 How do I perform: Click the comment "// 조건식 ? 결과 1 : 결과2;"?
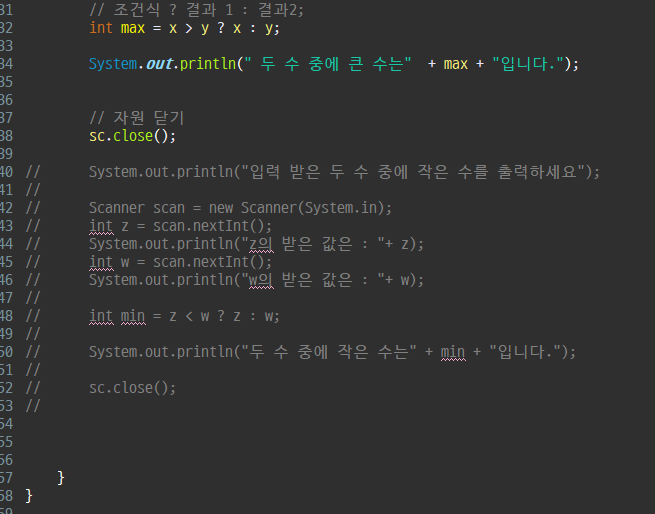tap(196, 10)
